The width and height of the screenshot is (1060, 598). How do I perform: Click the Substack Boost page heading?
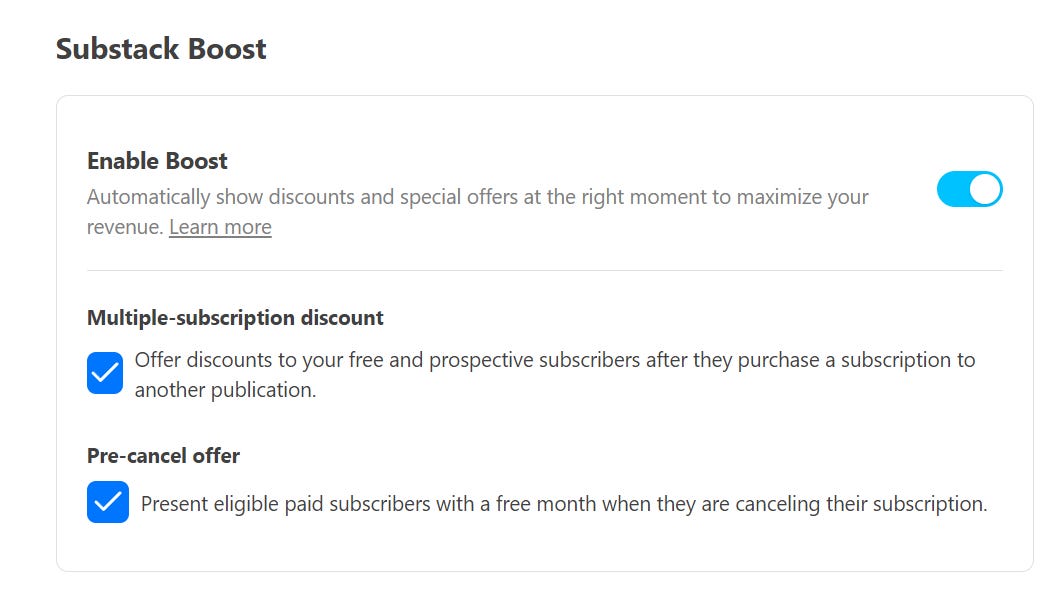pyautogui.click(x=161, y=48)
